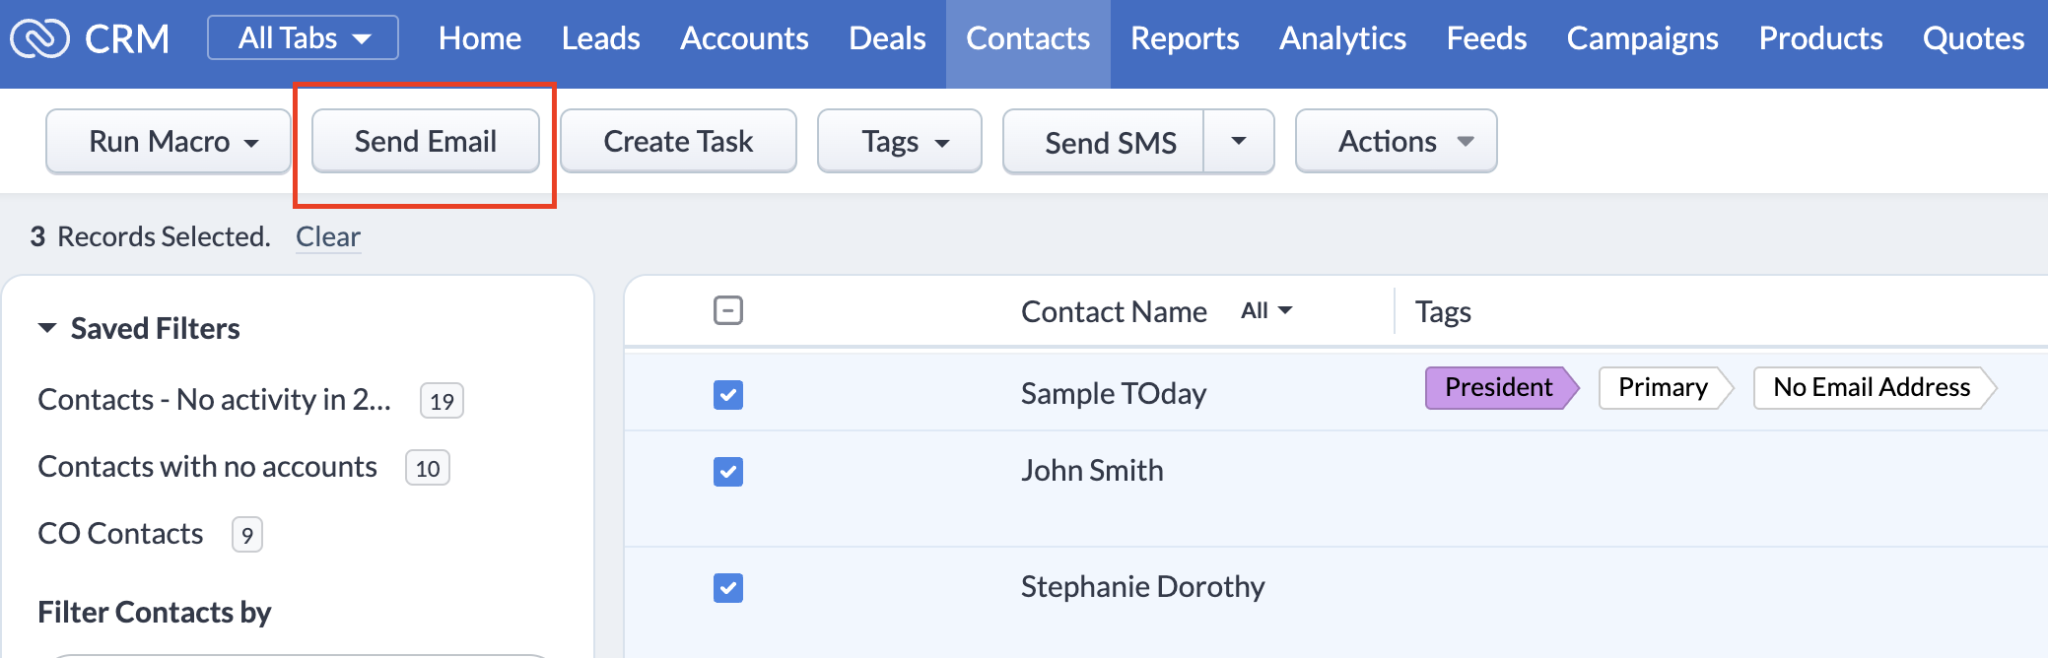This screenshot has height=658, width=2048.
Task: Click the Contact Name column header
Action: (x=1114, y=312)
